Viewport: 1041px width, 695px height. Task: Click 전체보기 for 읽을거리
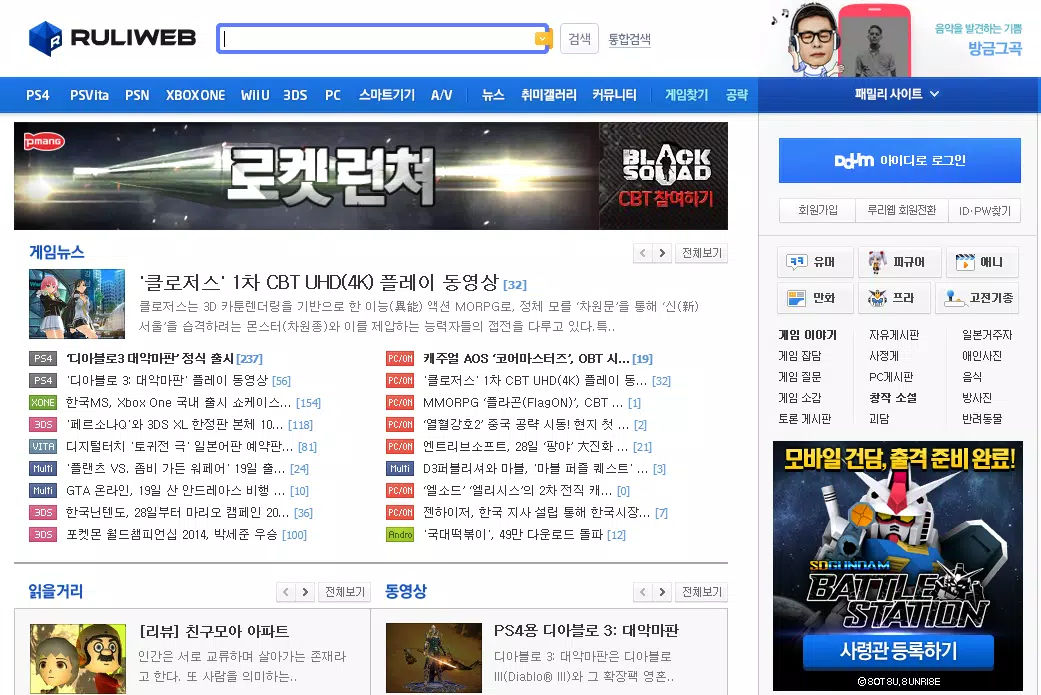pos(345,591)
